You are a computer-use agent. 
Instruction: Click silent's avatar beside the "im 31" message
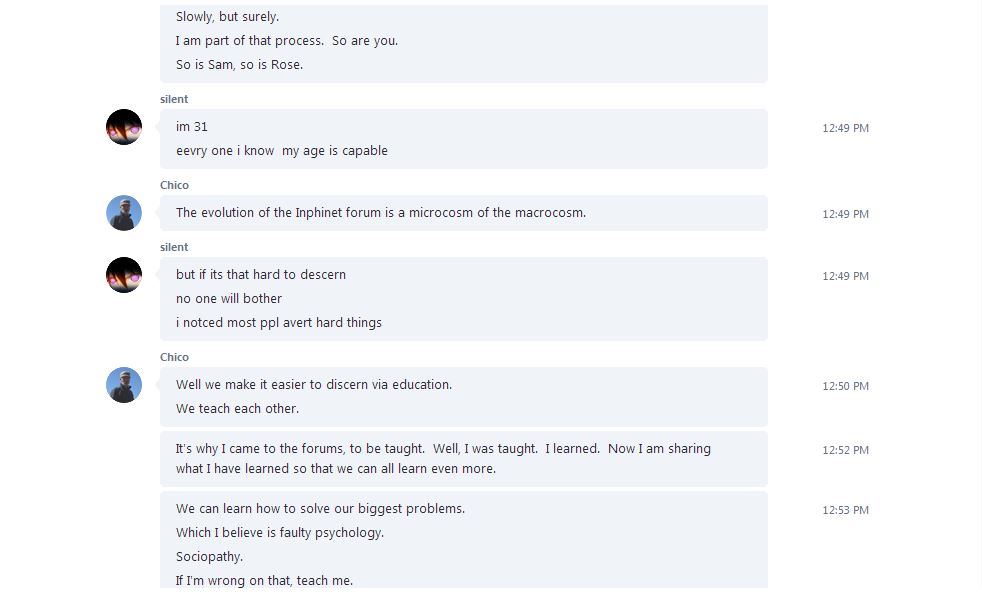coord(124,128)
